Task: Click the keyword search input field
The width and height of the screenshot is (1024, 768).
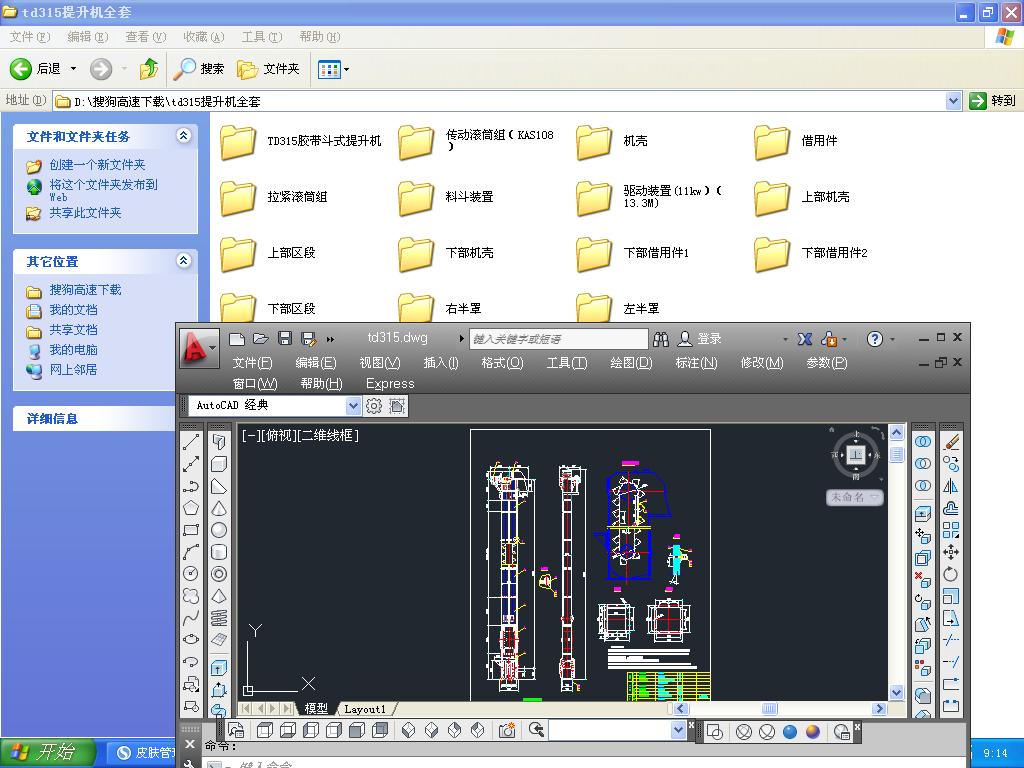Action: [558, 339]
